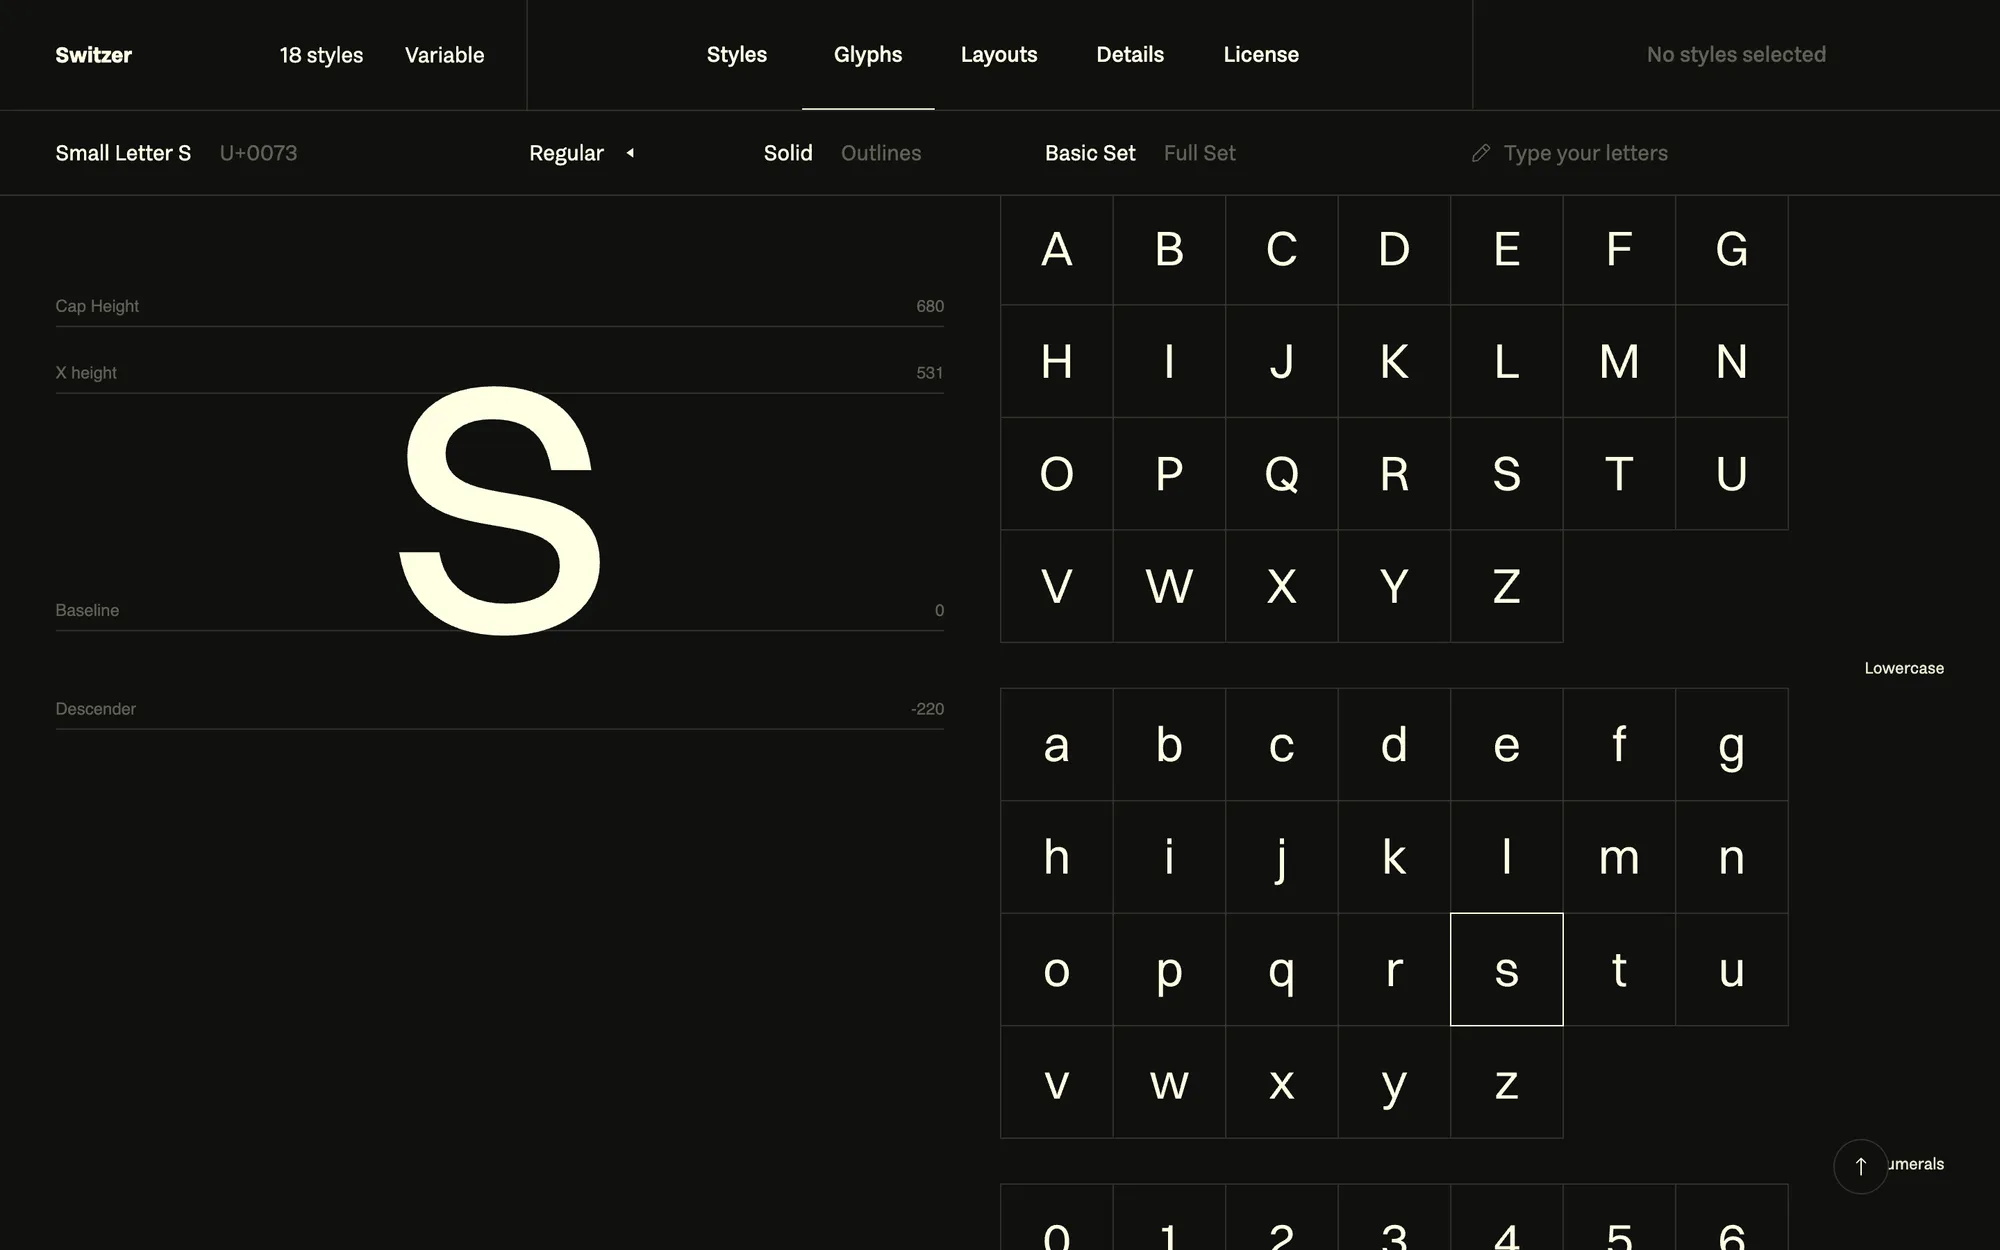Click the pencil icon next to Type your letters

(1481, 153)
